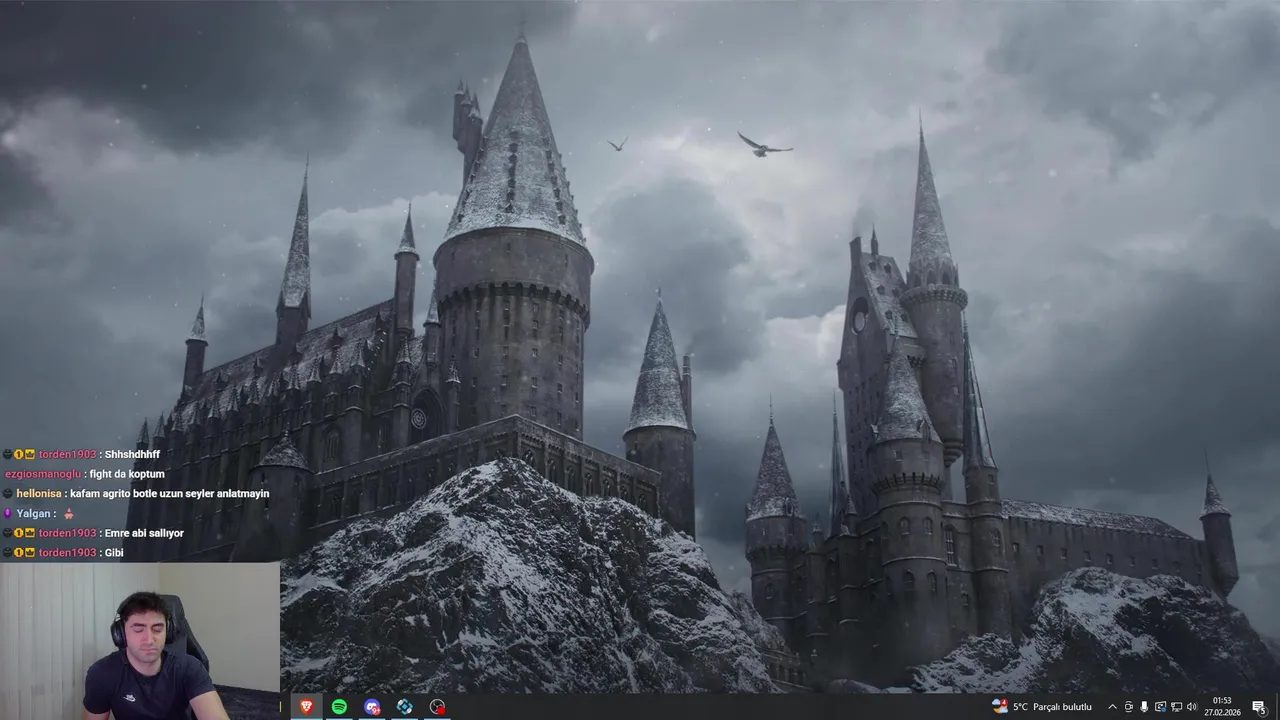Click crown badge on the 'Gibi' message

click(30, 553)
